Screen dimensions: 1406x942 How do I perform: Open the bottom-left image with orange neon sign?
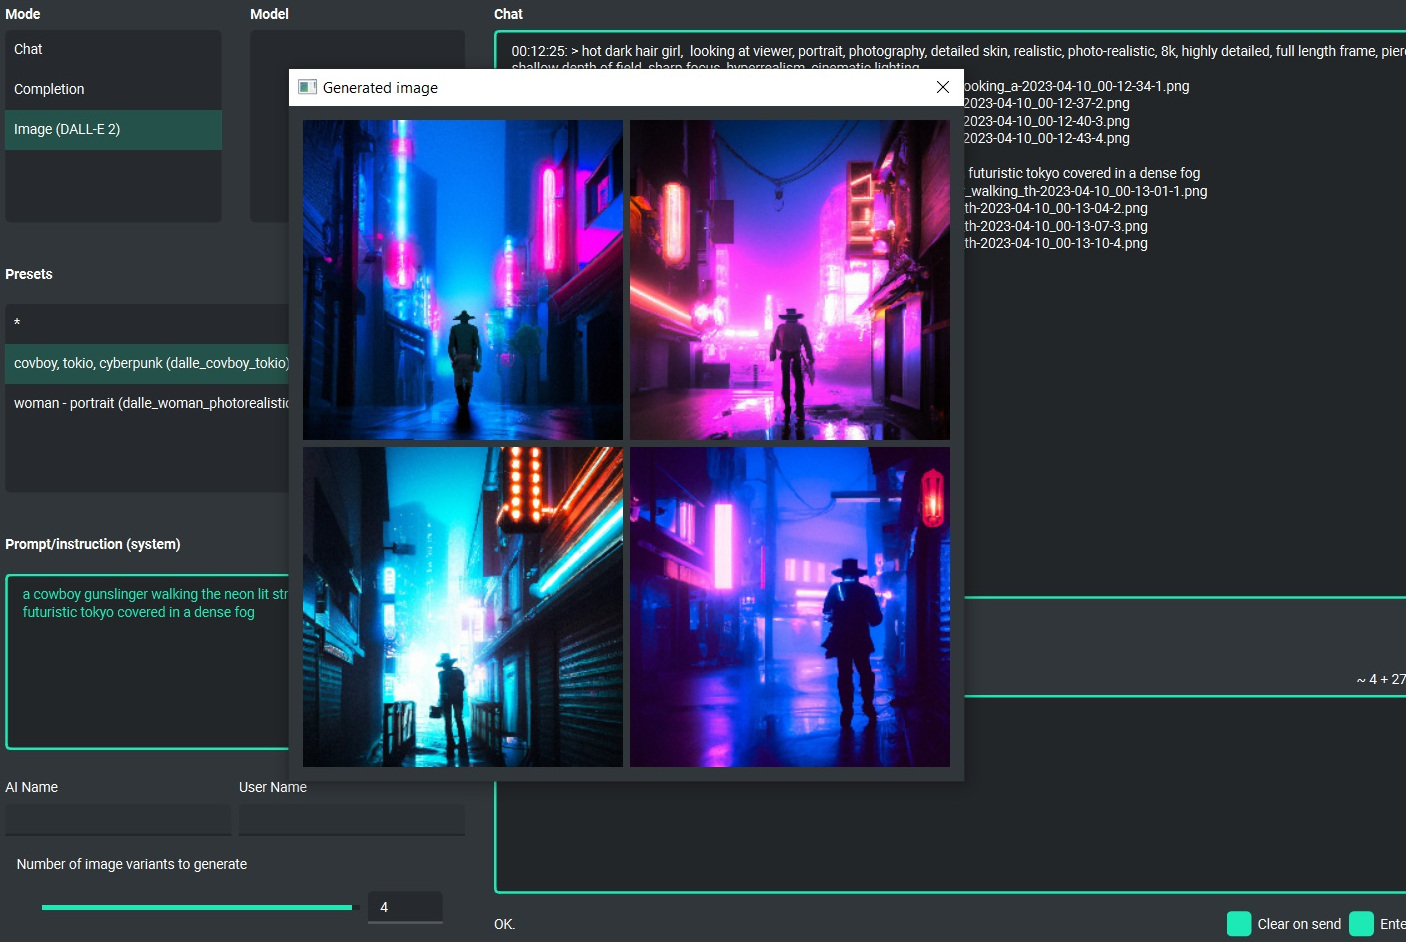462,607
